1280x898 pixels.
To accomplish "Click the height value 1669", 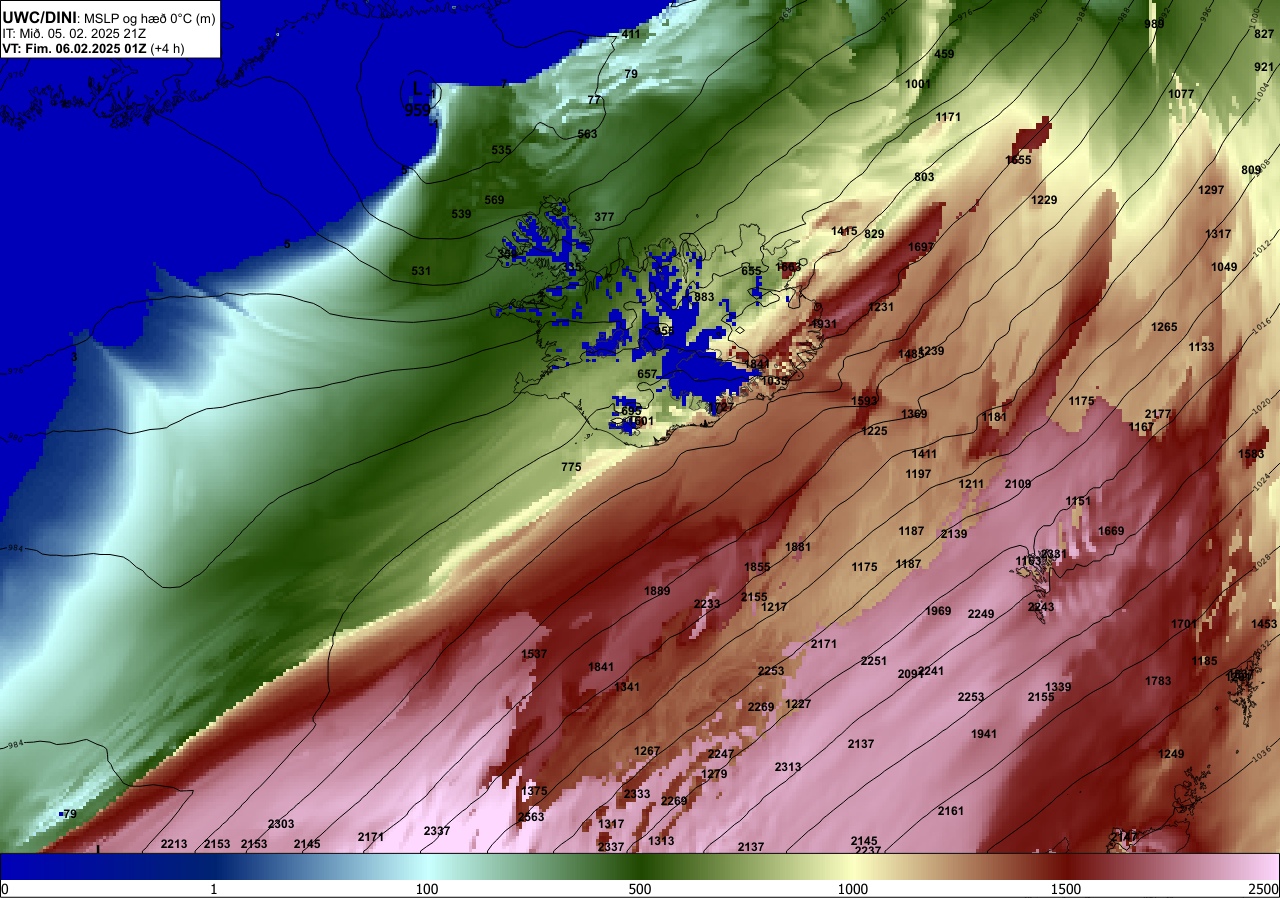I will (x=1111, y=531).
